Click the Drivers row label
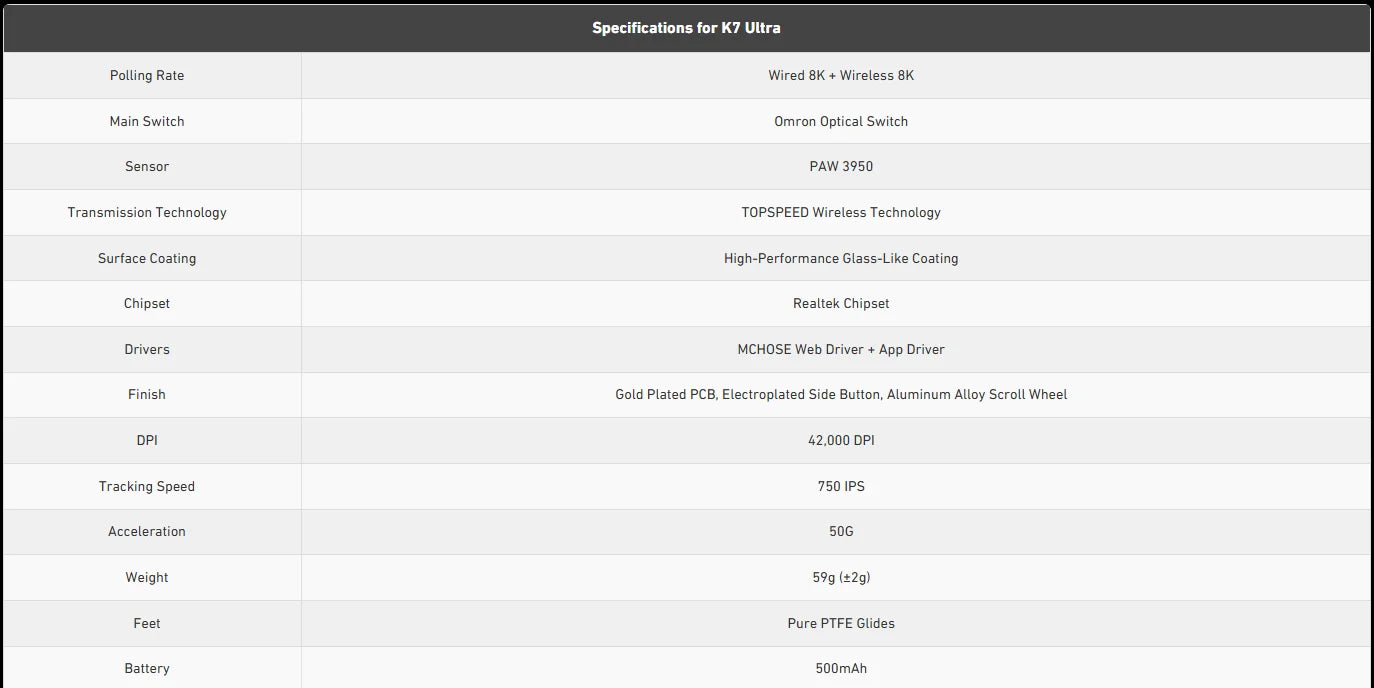Image resolution: width=1374 pixels, height=688 pixels. [147, 349]
